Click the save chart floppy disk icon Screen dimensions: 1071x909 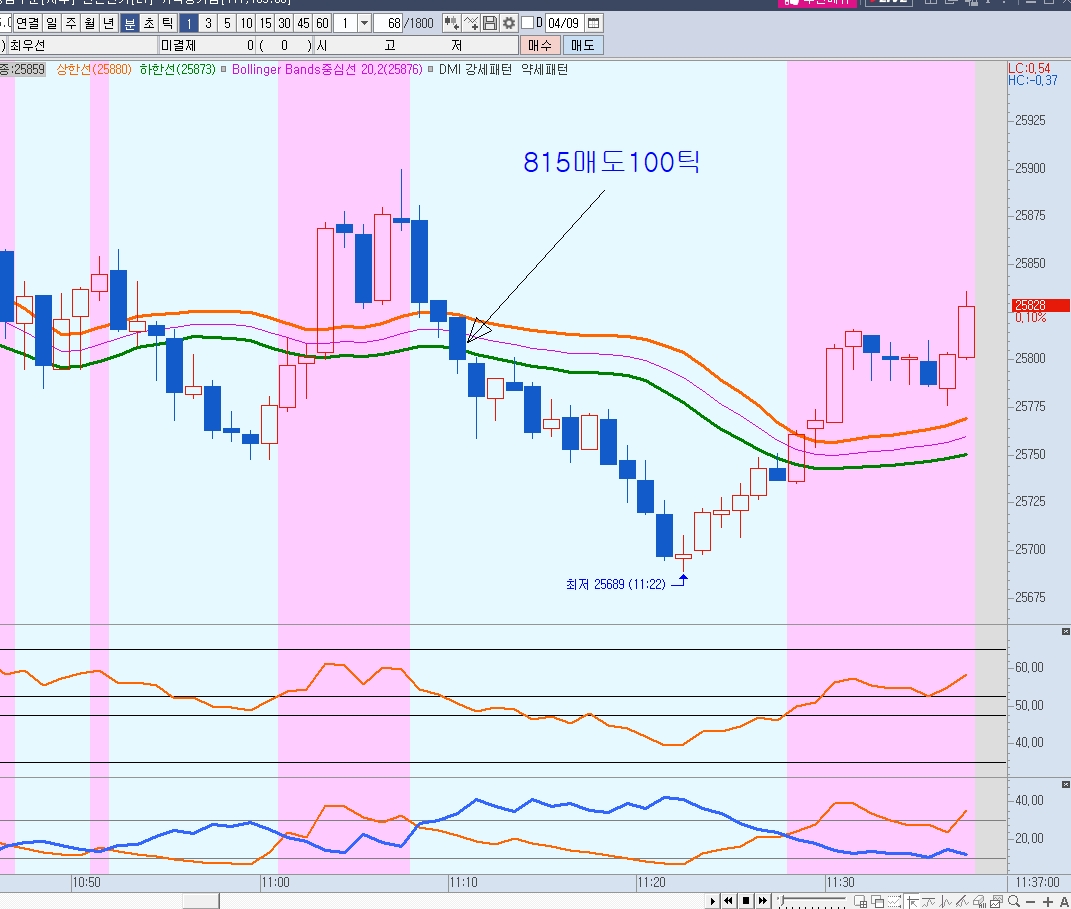(x=490, y=23)
